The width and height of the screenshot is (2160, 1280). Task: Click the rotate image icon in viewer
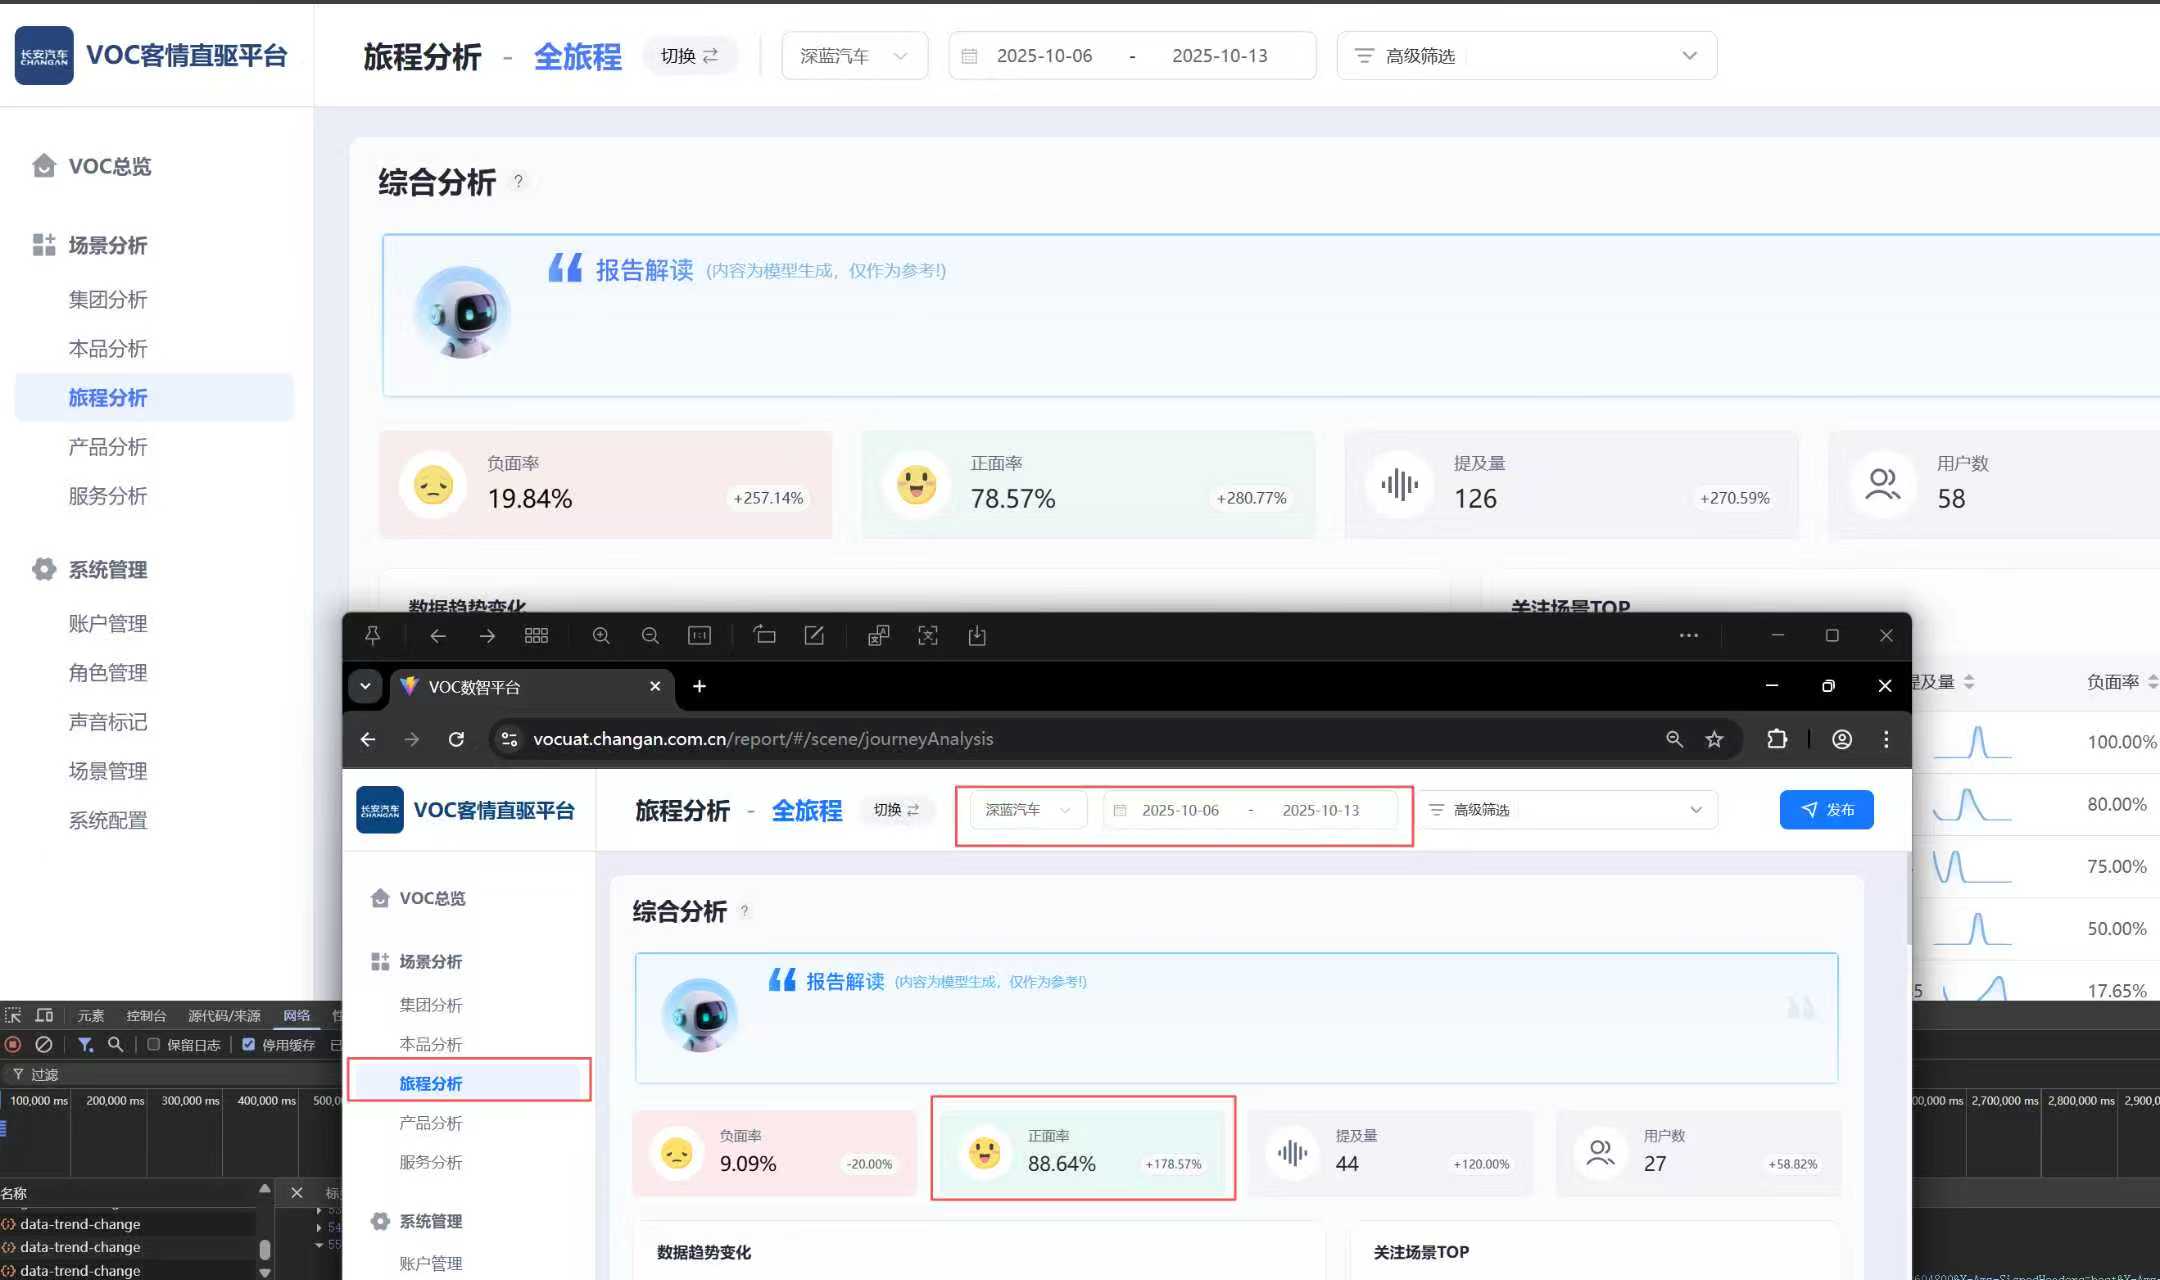[x=765, y=636]
